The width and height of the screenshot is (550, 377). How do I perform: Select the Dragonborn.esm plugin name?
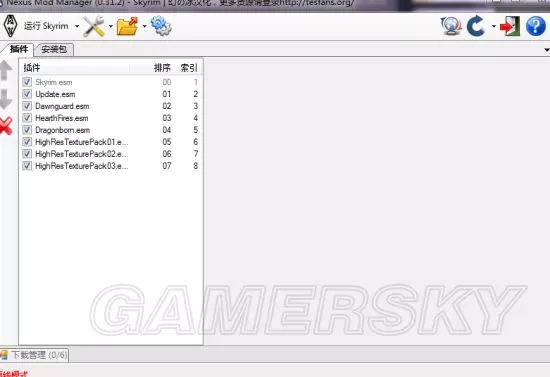pos(62,130)
